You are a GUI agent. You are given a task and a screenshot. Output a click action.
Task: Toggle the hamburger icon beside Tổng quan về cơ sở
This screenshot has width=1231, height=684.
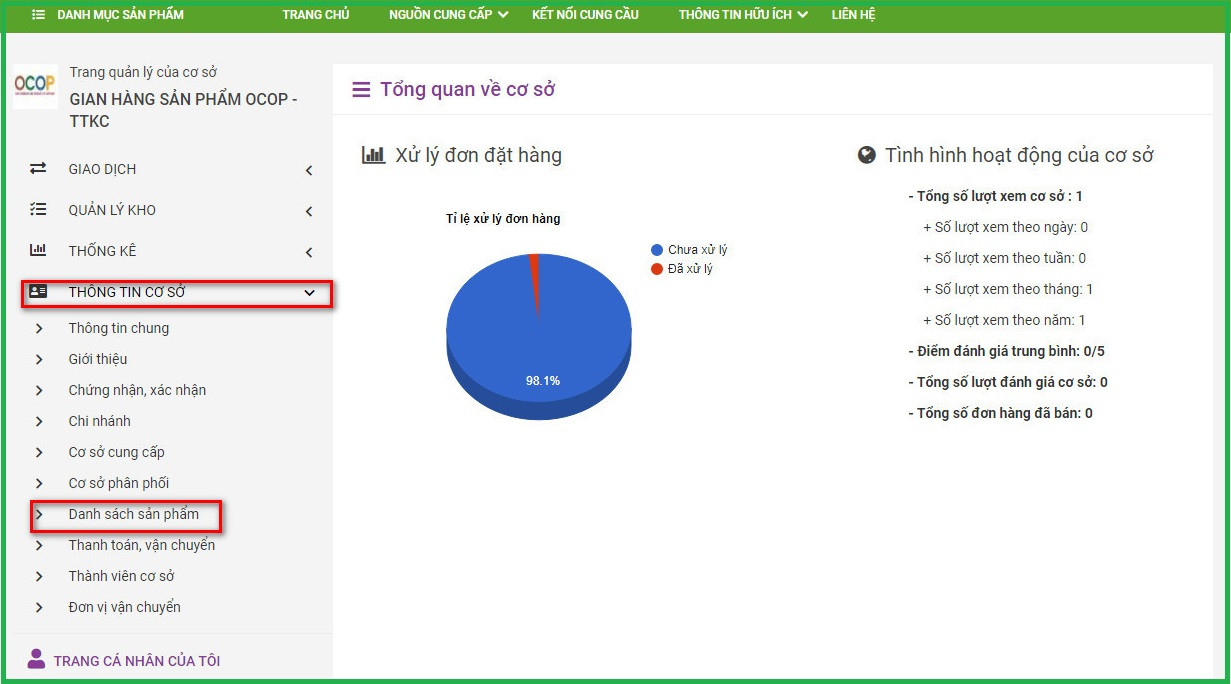pyautogui.click(x=361, y=90)
